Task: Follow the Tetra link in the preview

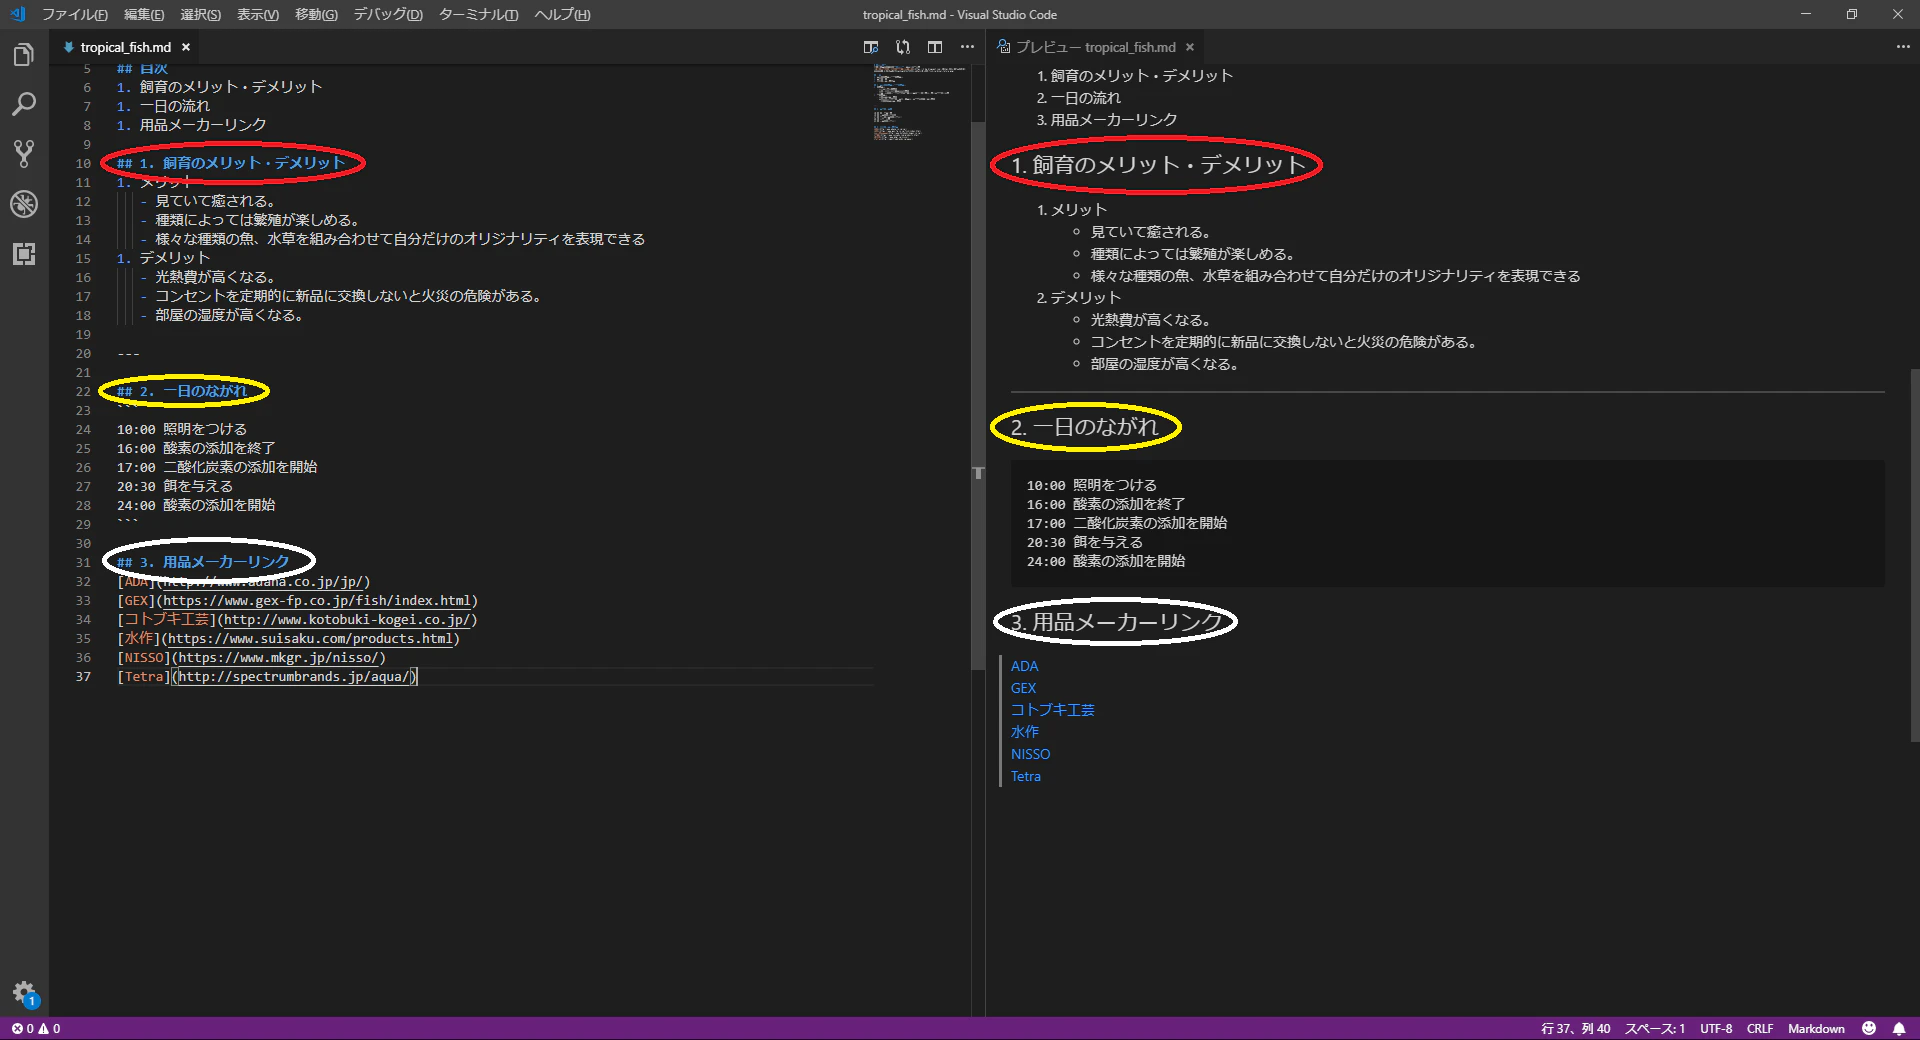Action: [x=1025, y=776]
